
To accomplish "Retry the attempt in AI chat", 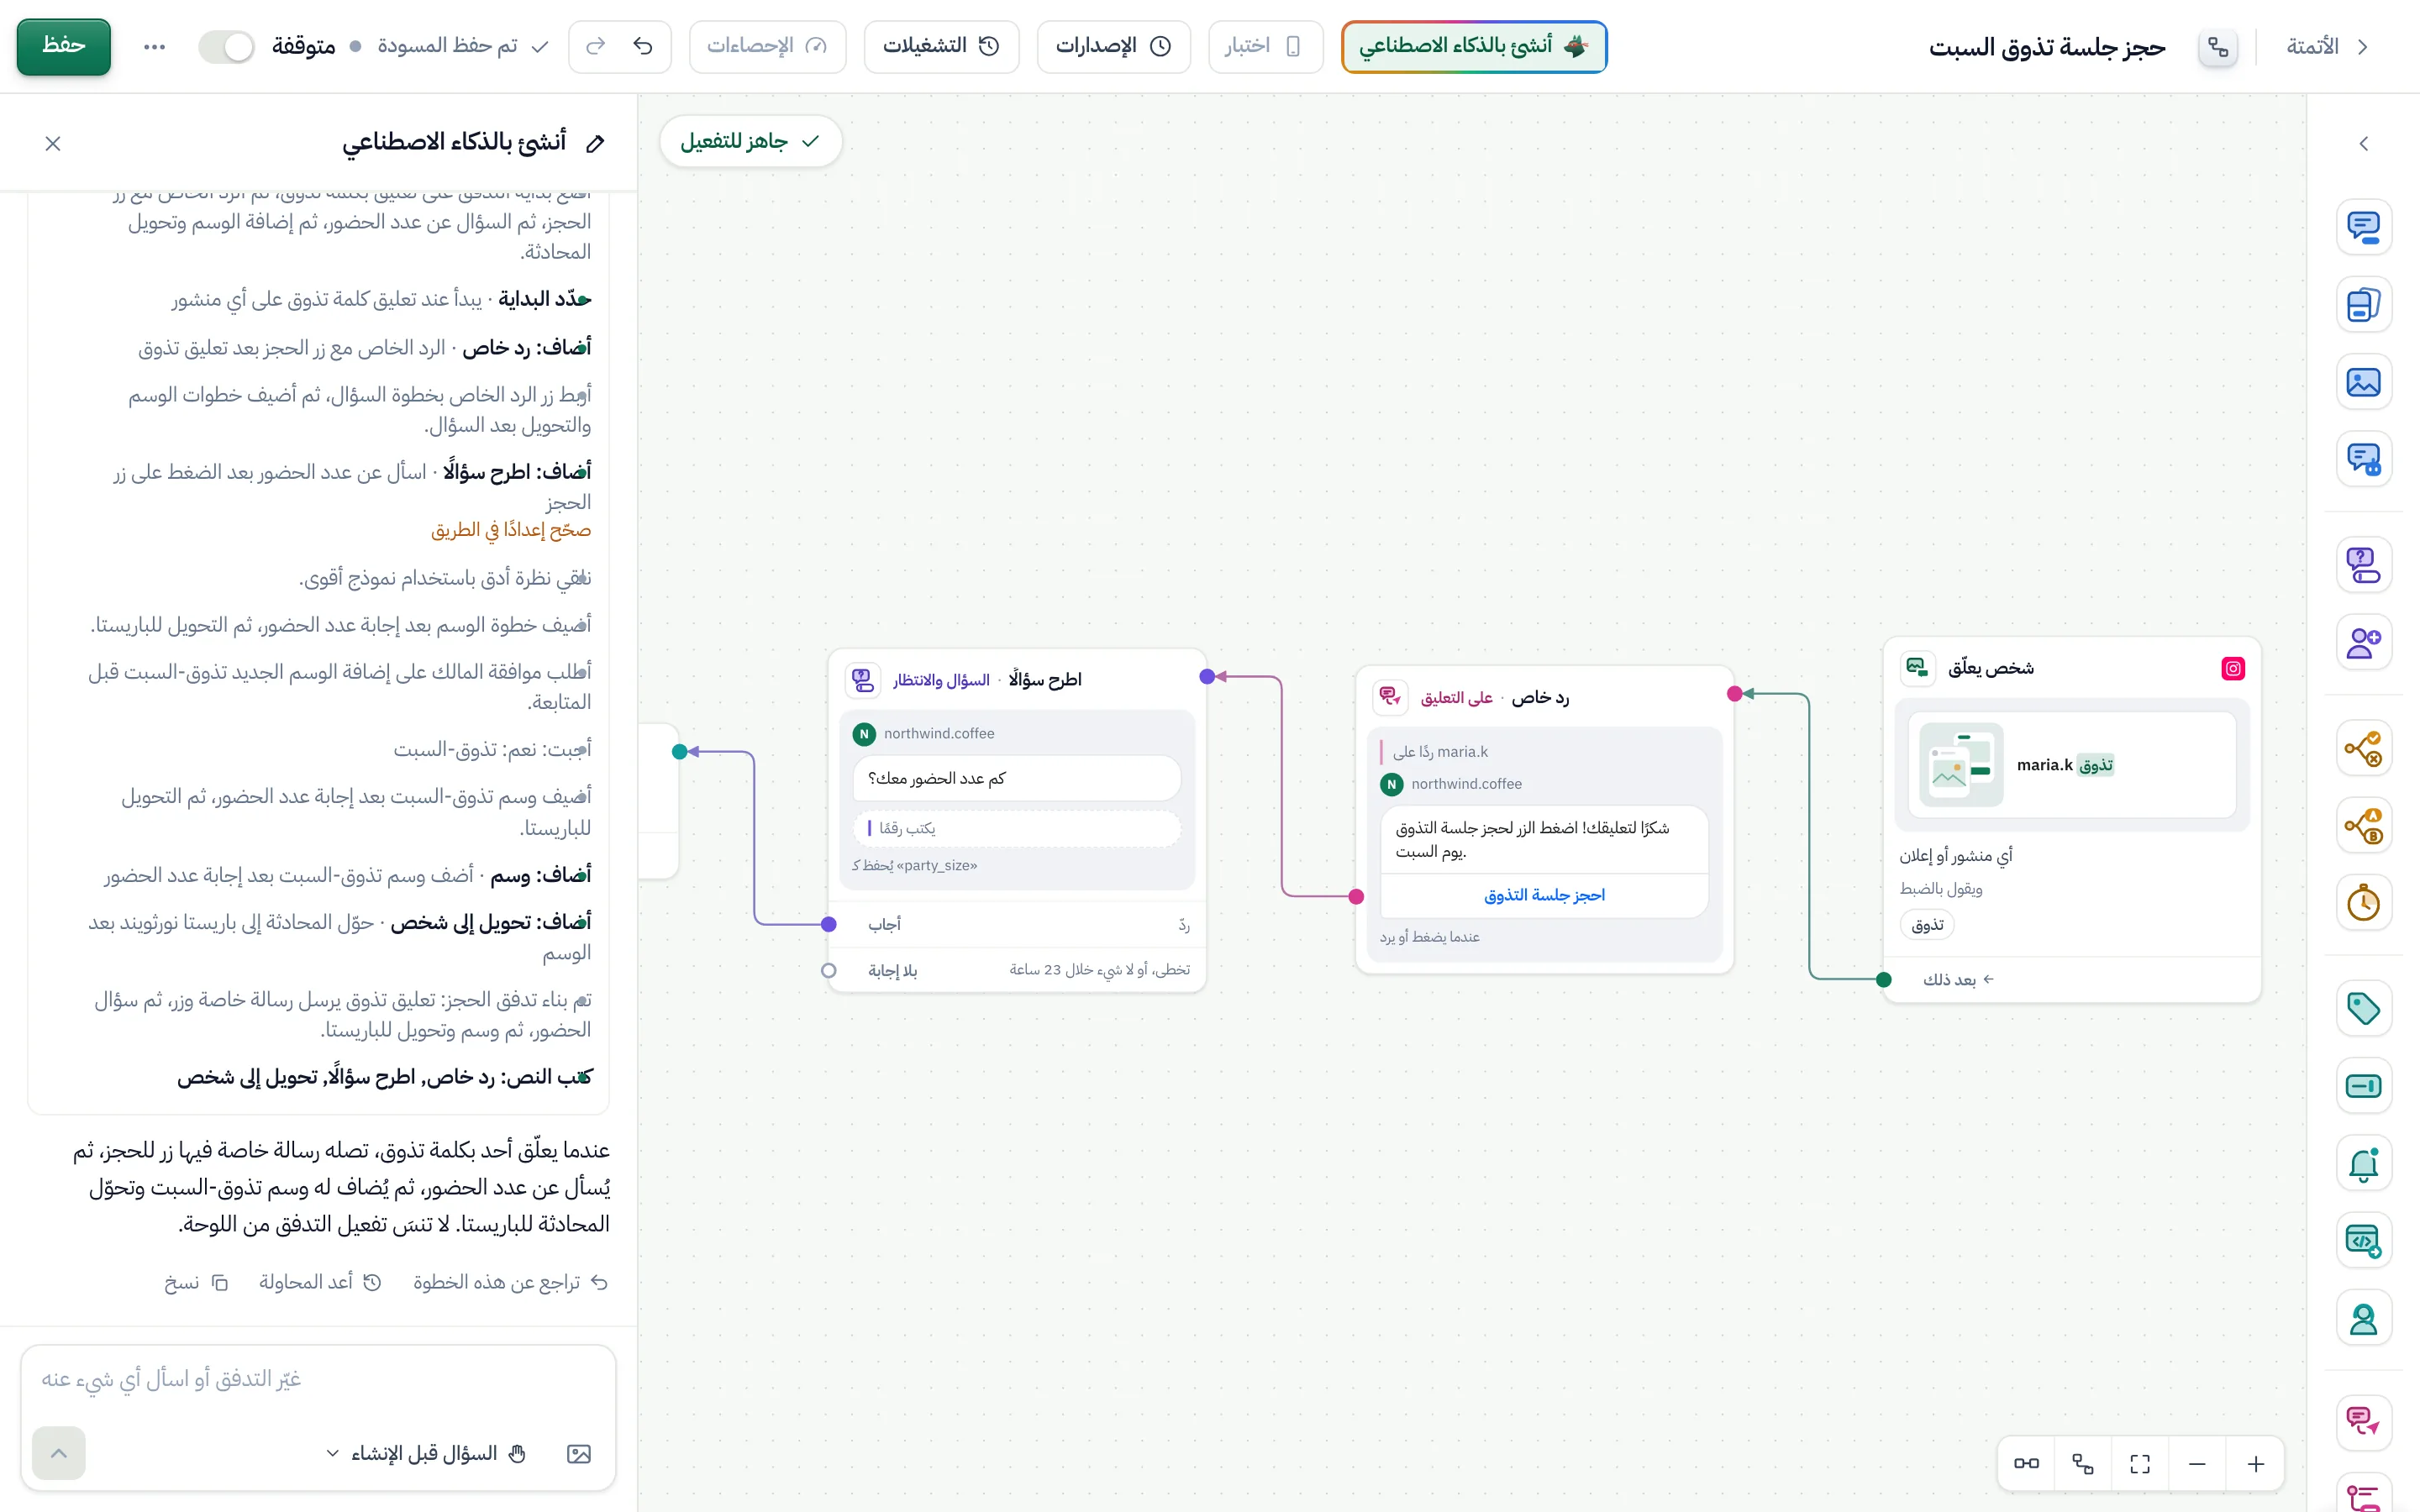I will pyautogui.click(x=319, y=1282).
